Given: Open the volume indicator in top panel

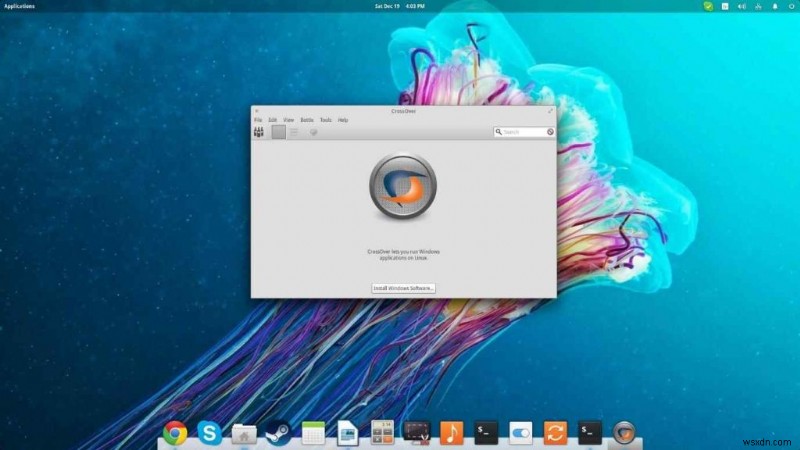Looking at the screenshot, I should coord(741,6).
